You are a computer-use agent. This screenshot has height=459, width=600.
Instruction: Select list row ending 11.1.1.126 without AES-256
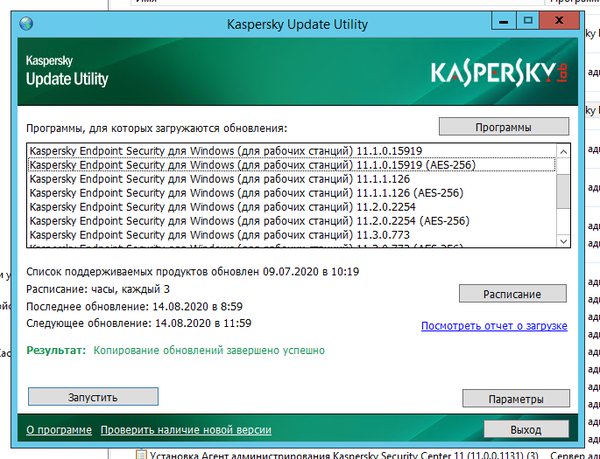tap(292, 179)
